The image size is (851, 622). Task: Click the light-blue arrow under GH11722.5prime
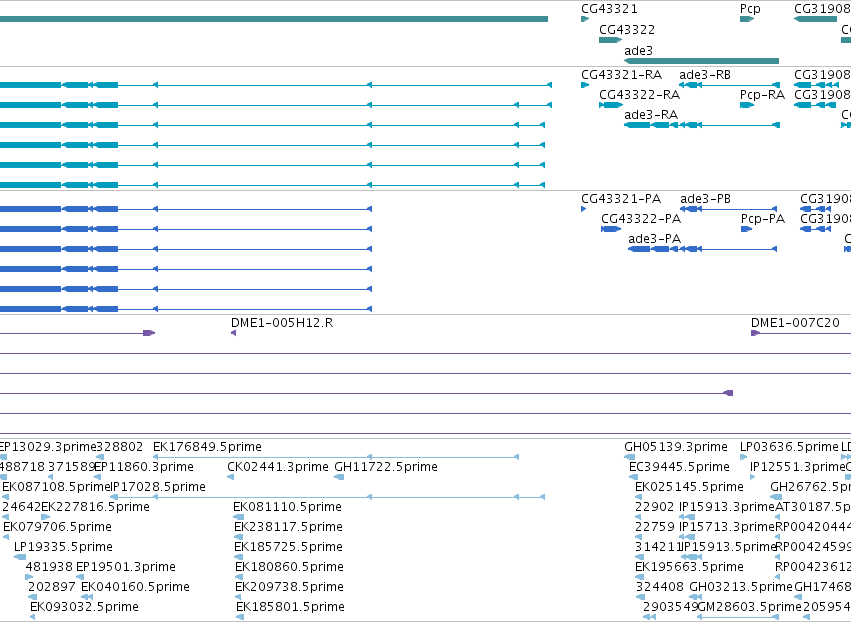(339, 477)
